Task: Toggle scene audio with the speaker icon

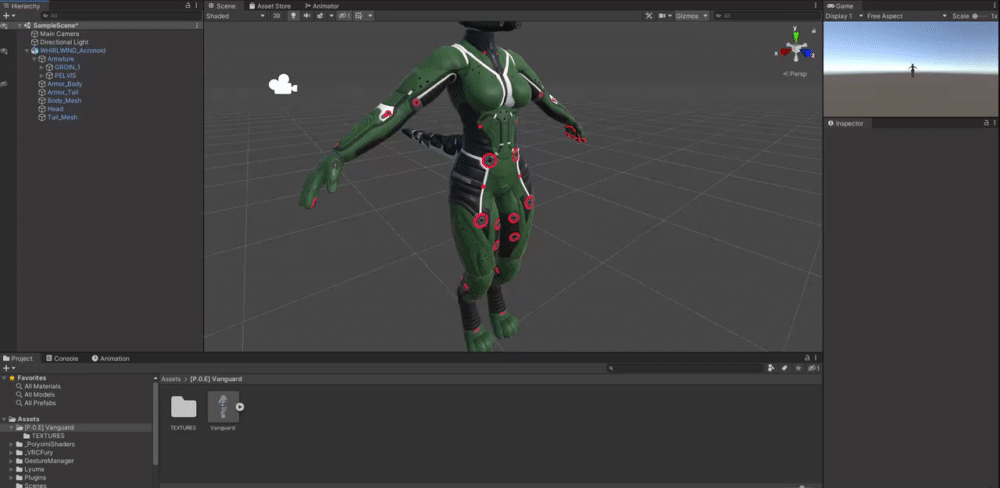Action: click(x=307, y=16)
